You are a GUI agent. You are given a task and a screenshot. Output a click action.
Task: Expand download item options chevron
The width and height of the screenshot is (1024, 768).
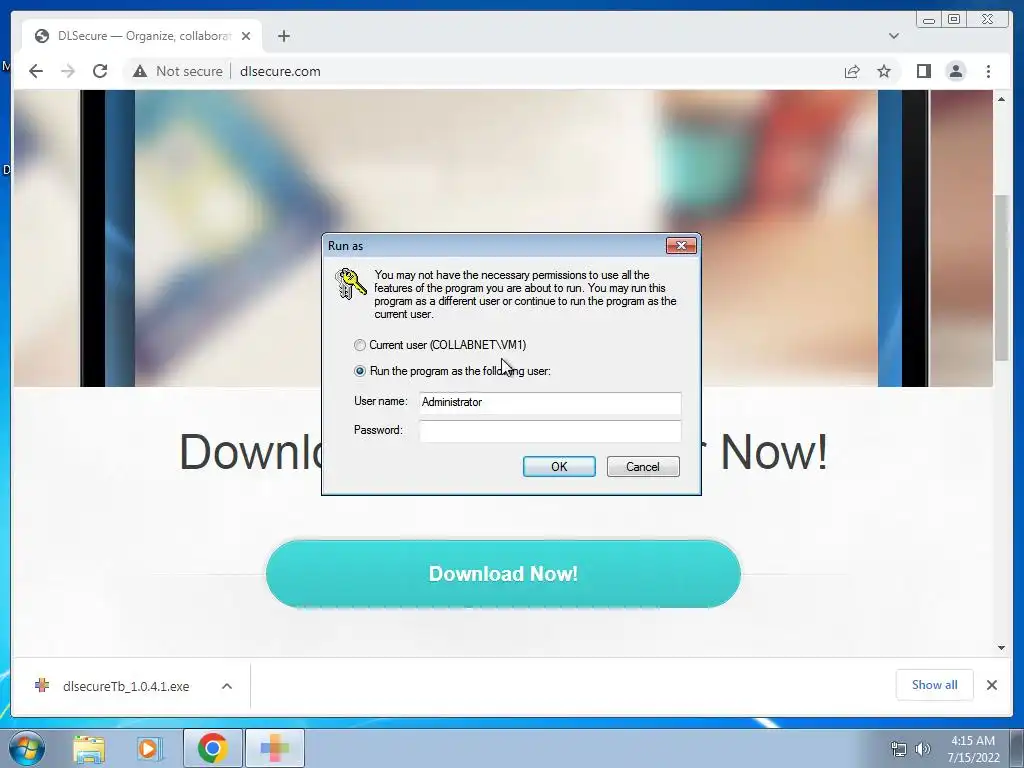tap(227, 686)
